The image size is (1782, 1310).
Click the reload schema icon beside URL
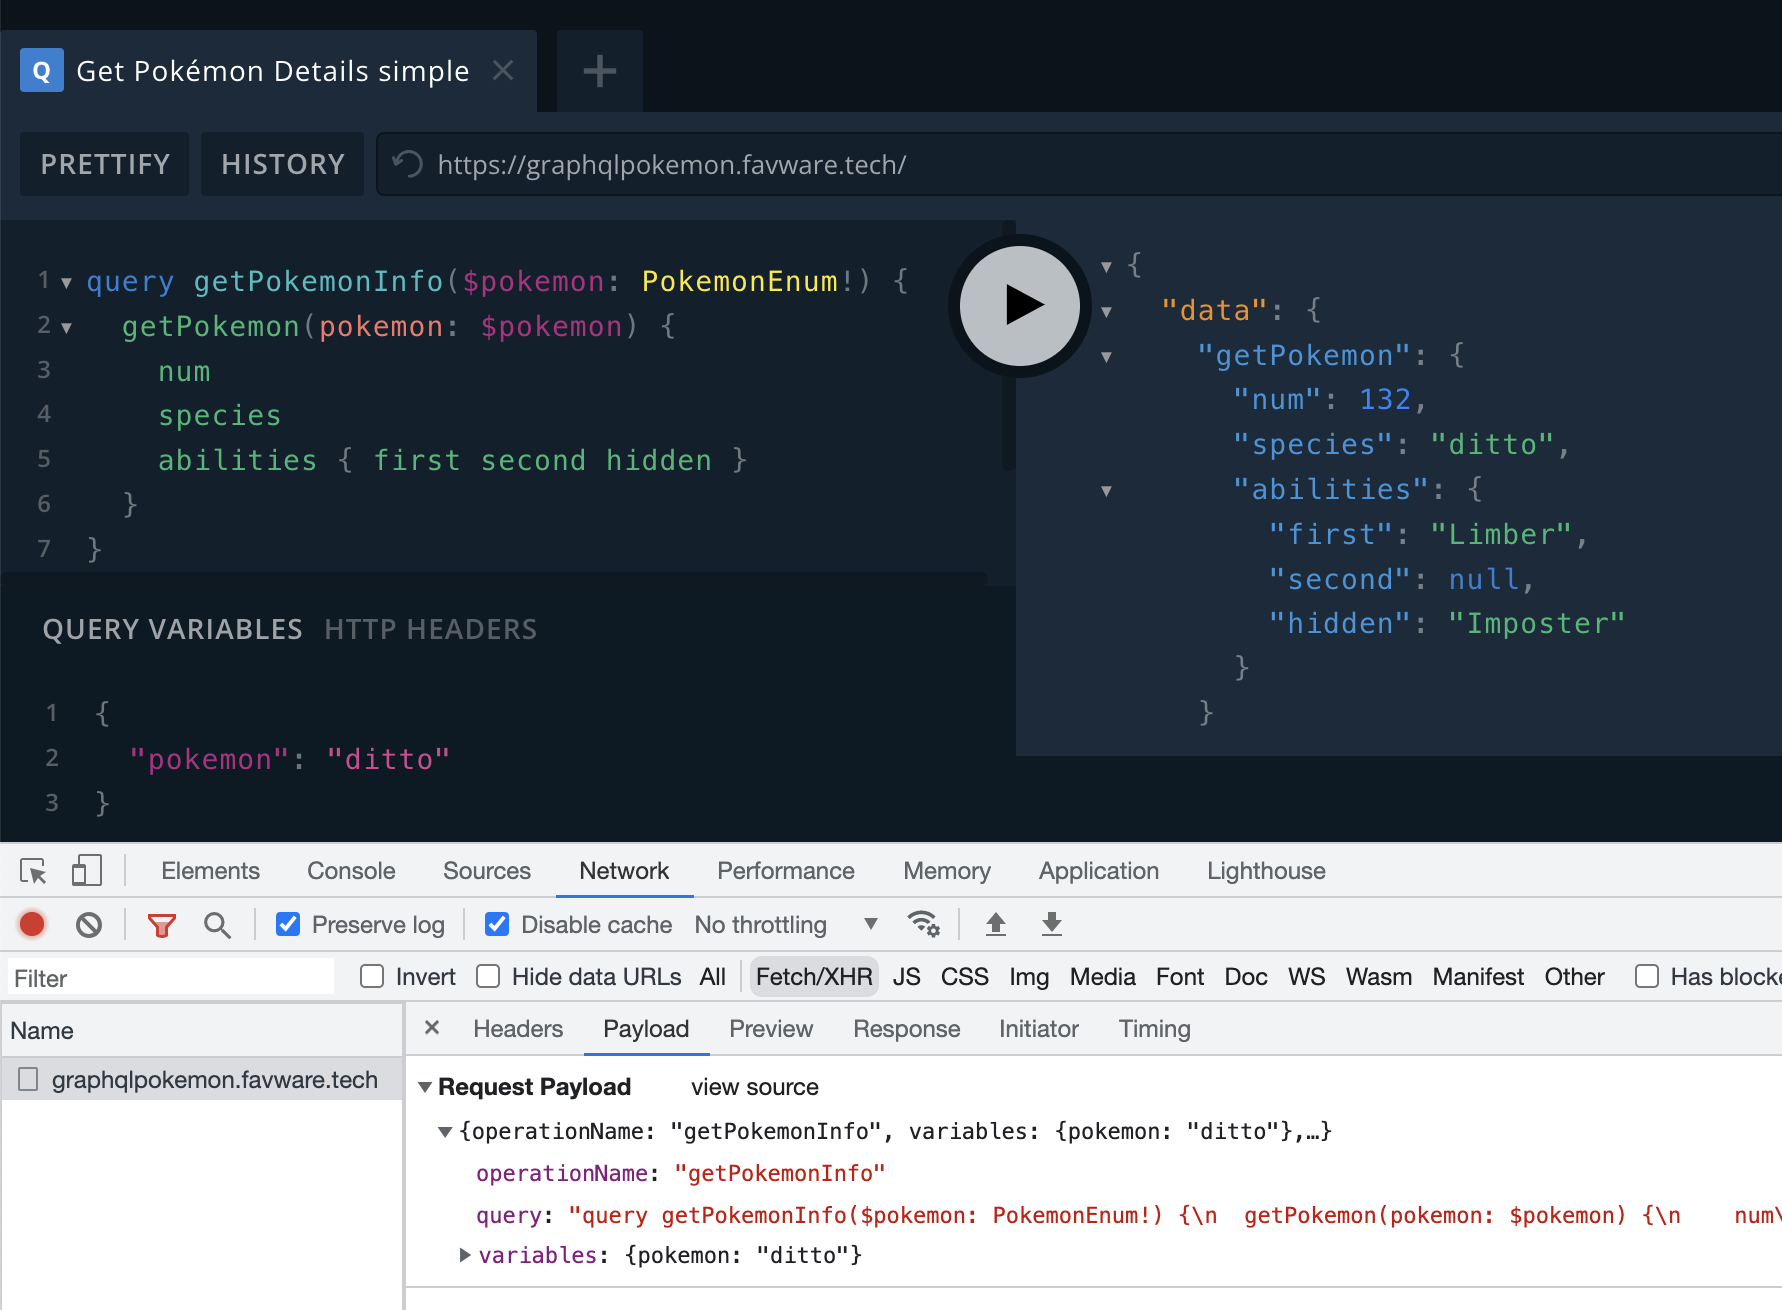tap(407, 164)
